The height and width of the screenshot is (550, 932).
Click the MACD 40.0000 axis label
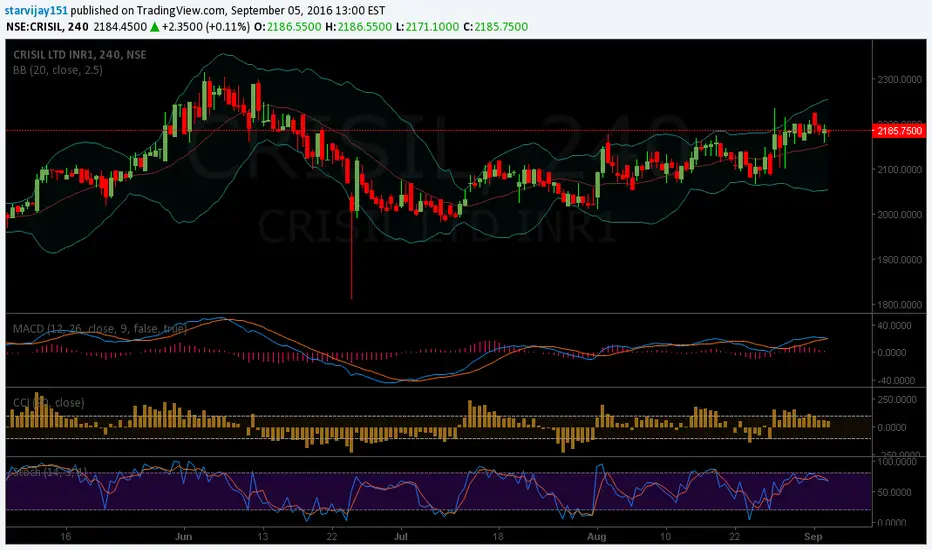click(895, 325)
